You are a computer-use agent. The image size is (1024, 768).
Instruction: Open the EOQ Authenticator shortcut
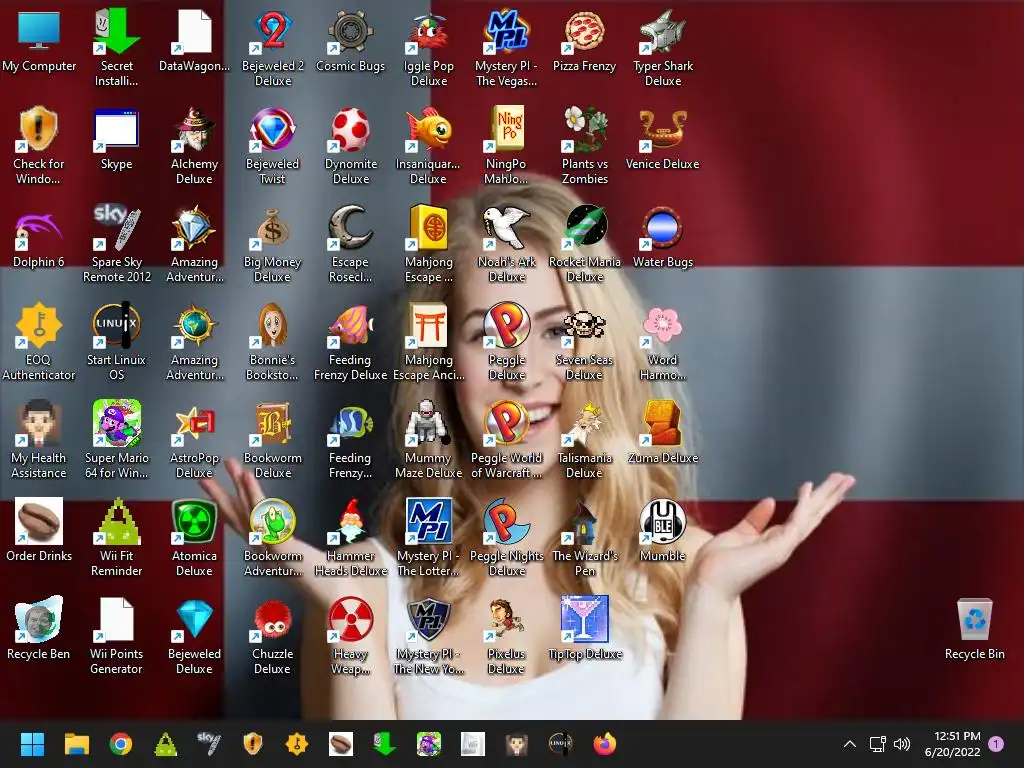tap(39, 325)
